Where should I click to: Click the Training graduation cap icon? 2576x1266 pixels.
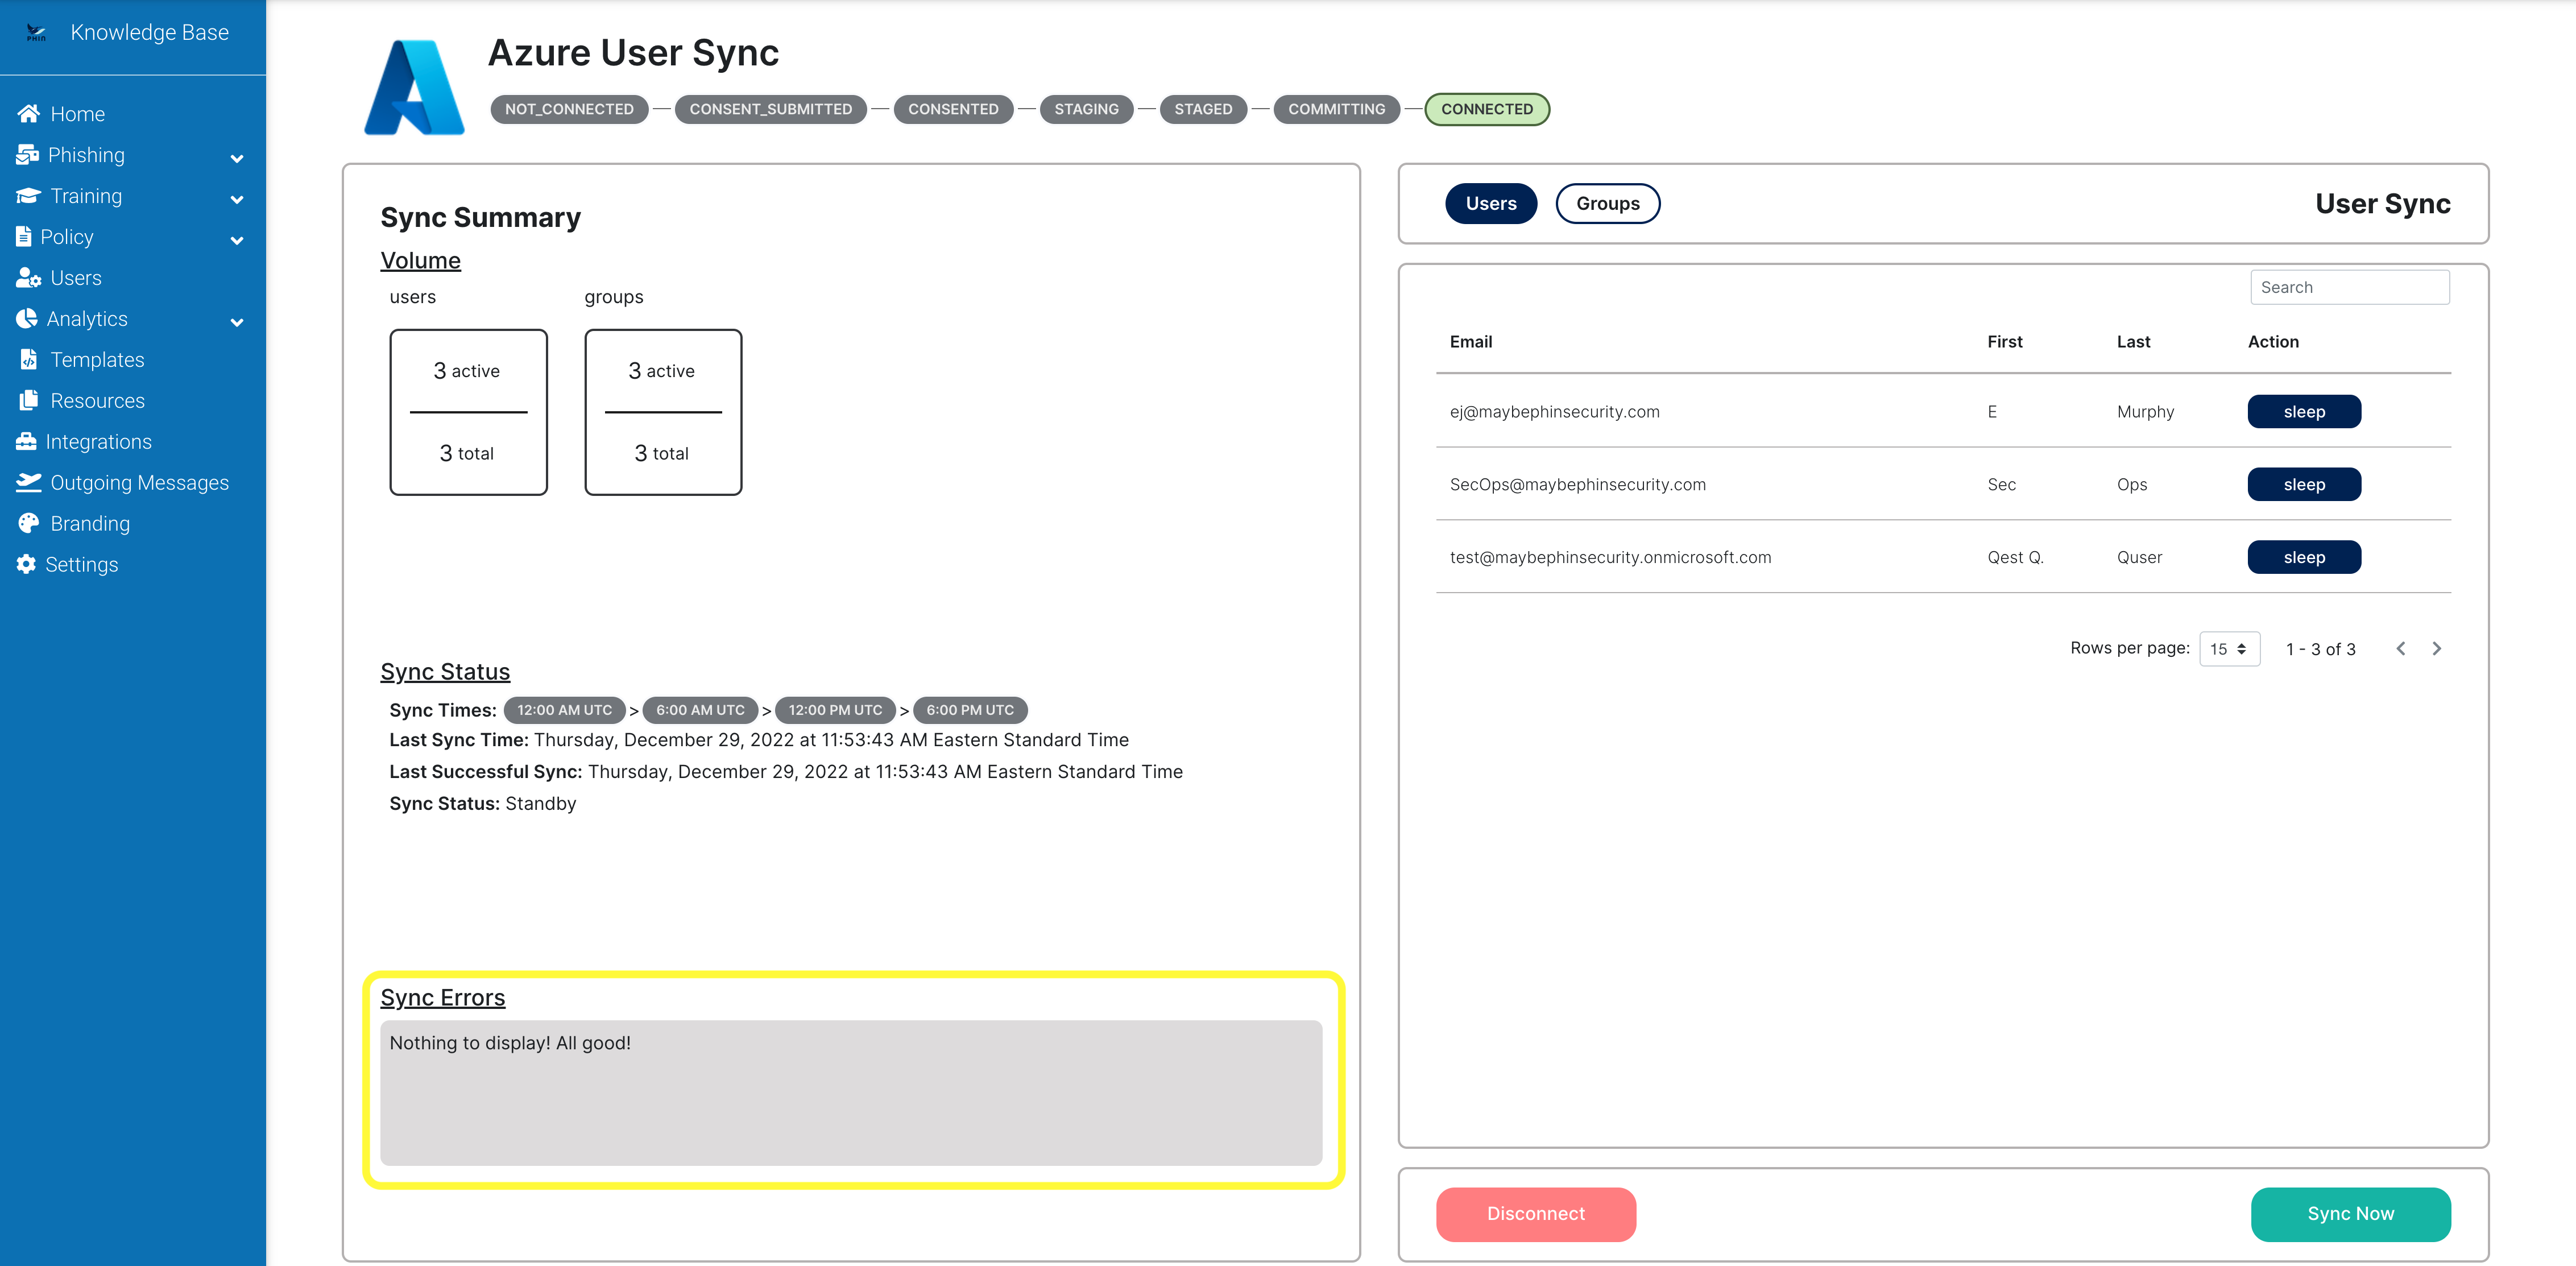click(x=28, y=196)
